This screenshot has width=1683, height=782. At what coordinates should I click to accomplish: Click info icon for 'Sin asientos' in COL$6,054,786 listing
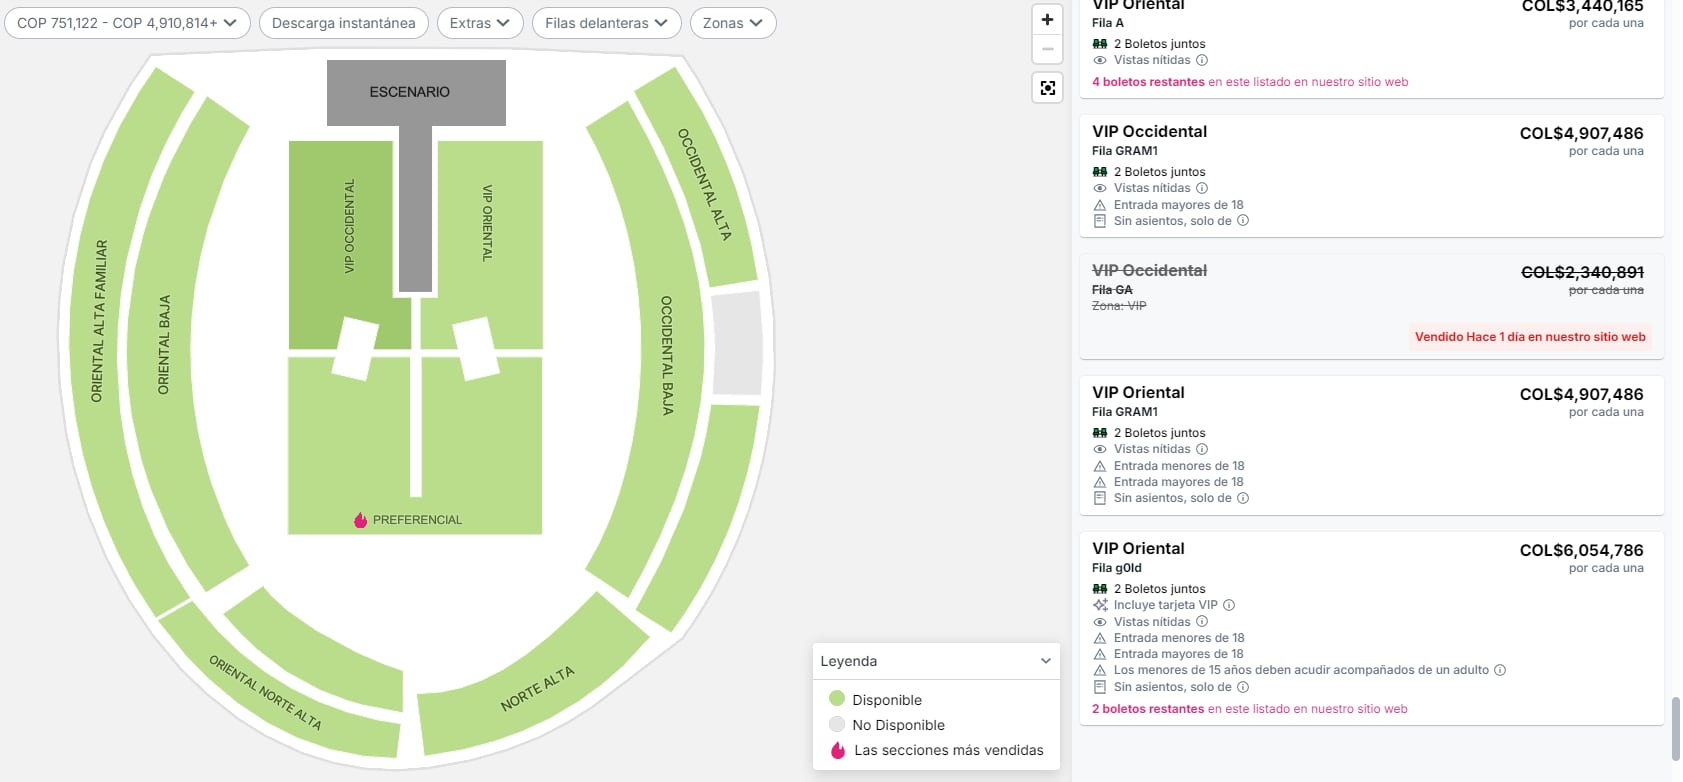coord(1243,687)
